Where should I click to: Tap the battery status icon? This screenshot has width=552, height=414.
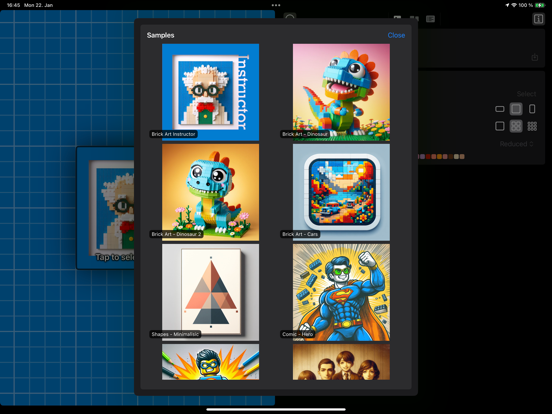[540, 5]
